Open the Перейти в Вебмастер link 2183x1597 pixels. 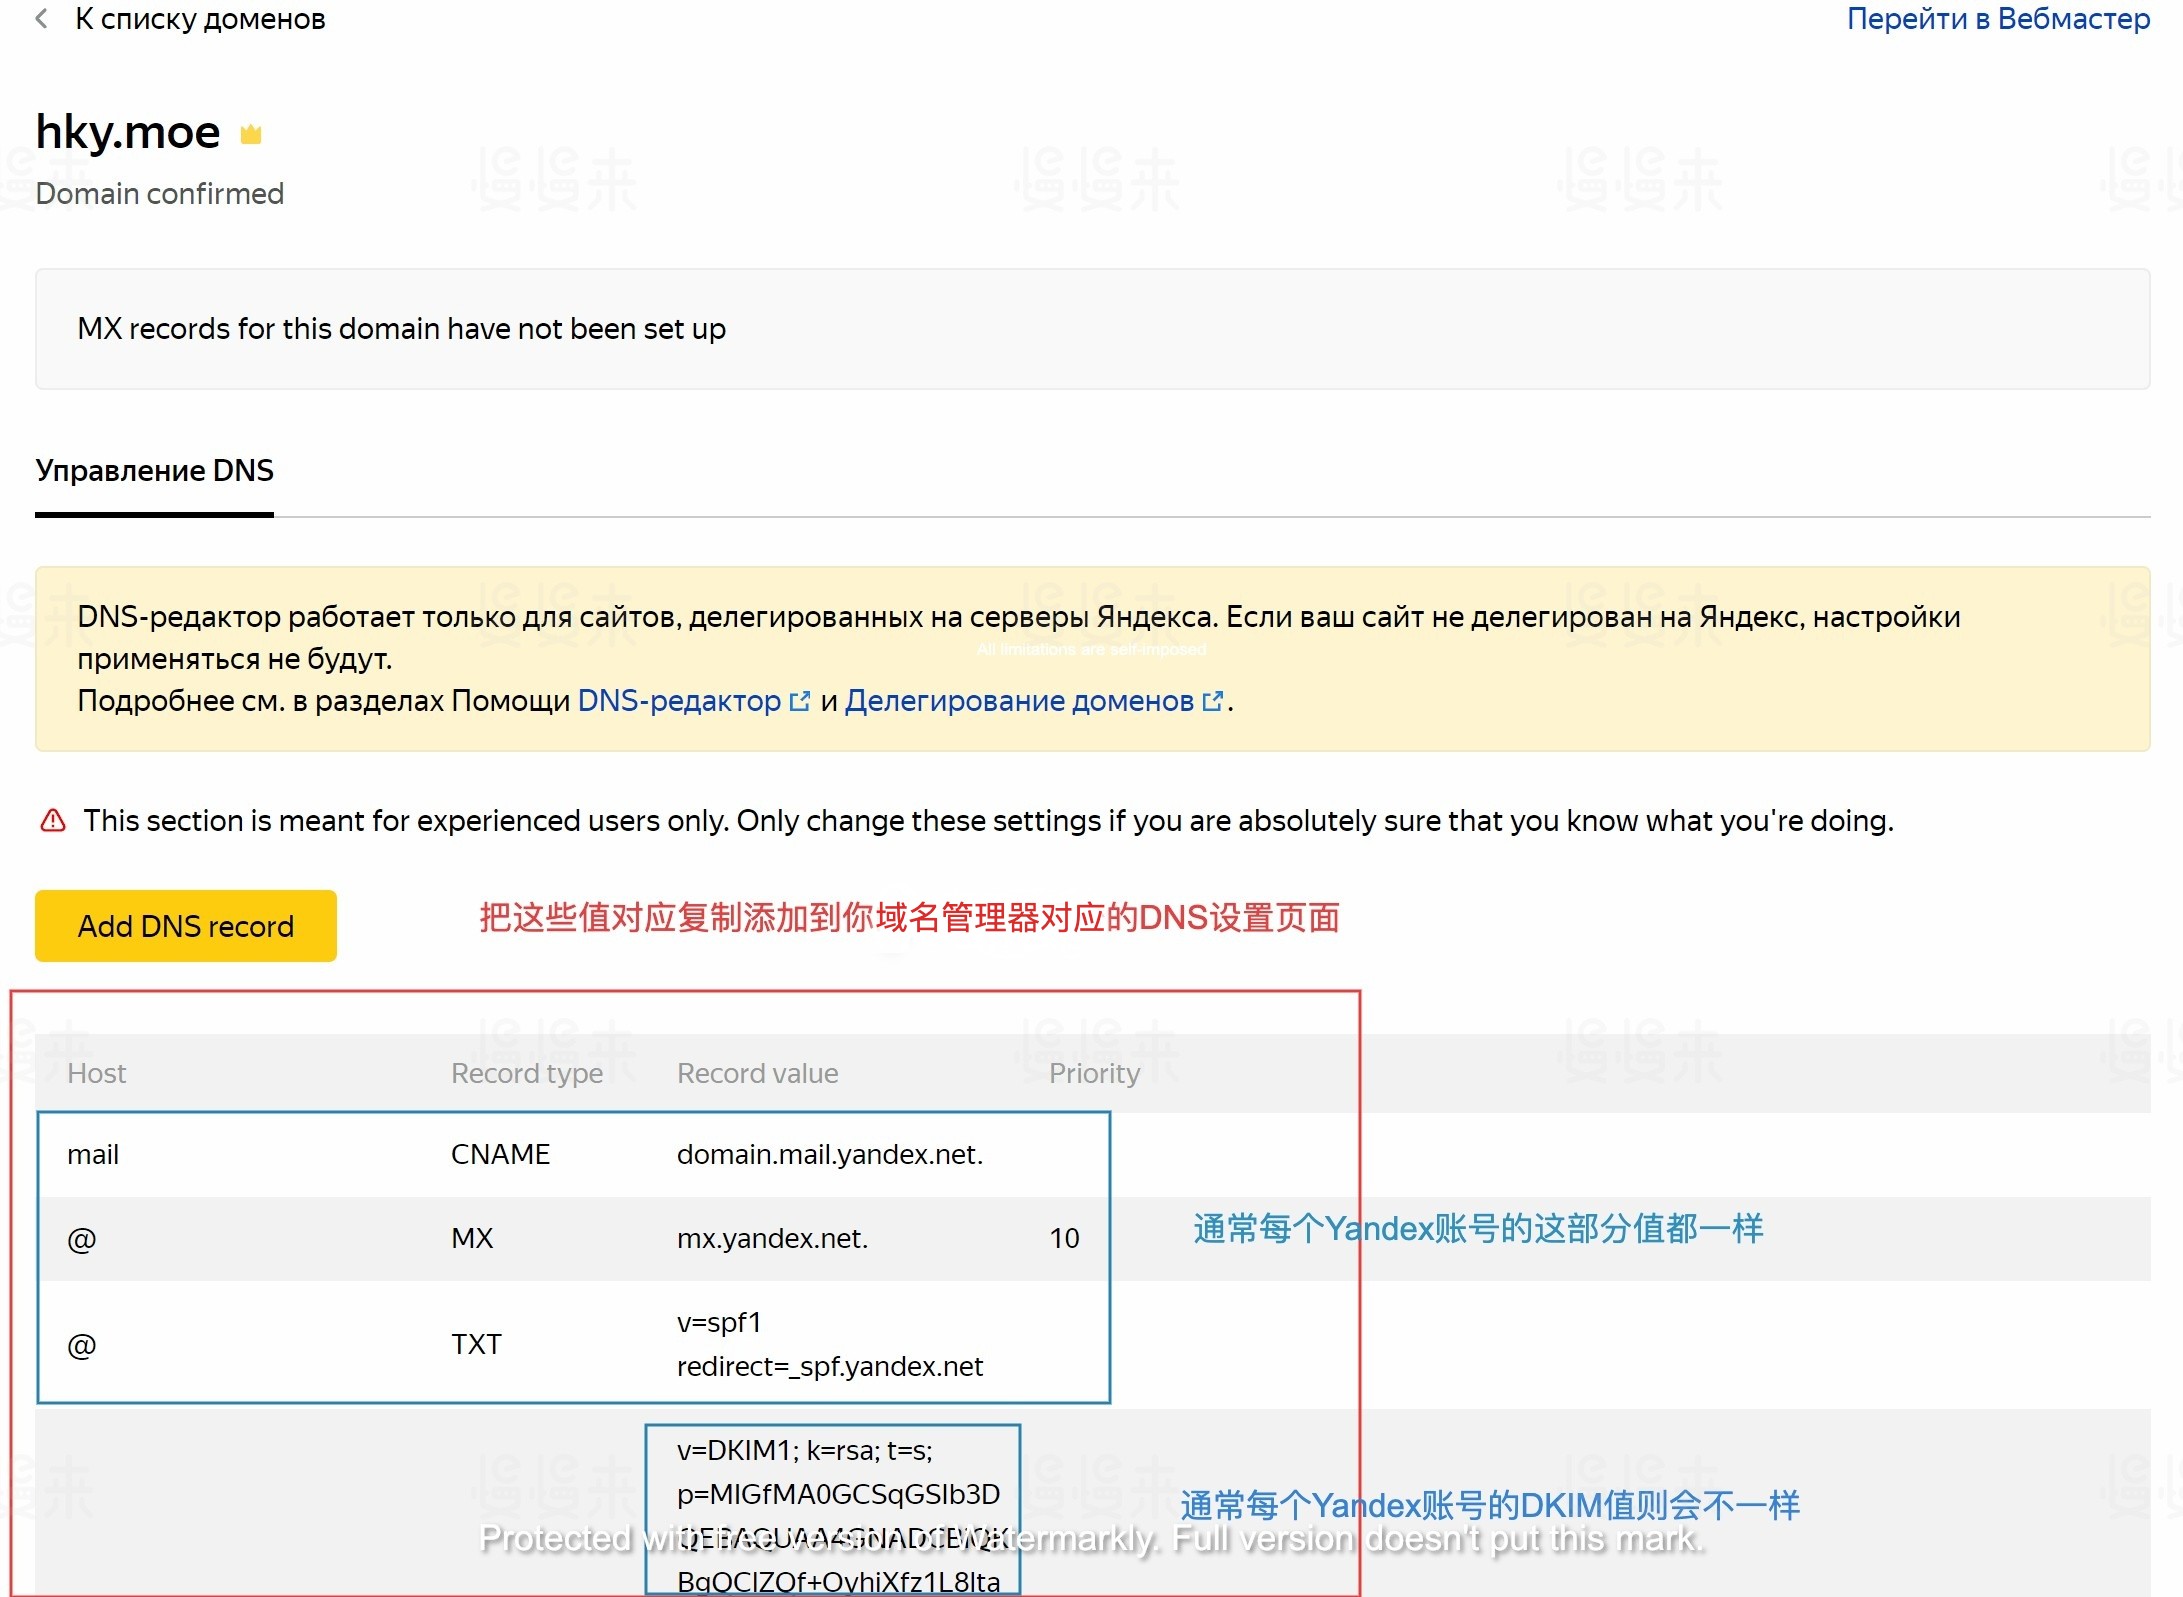(2008, 18)
